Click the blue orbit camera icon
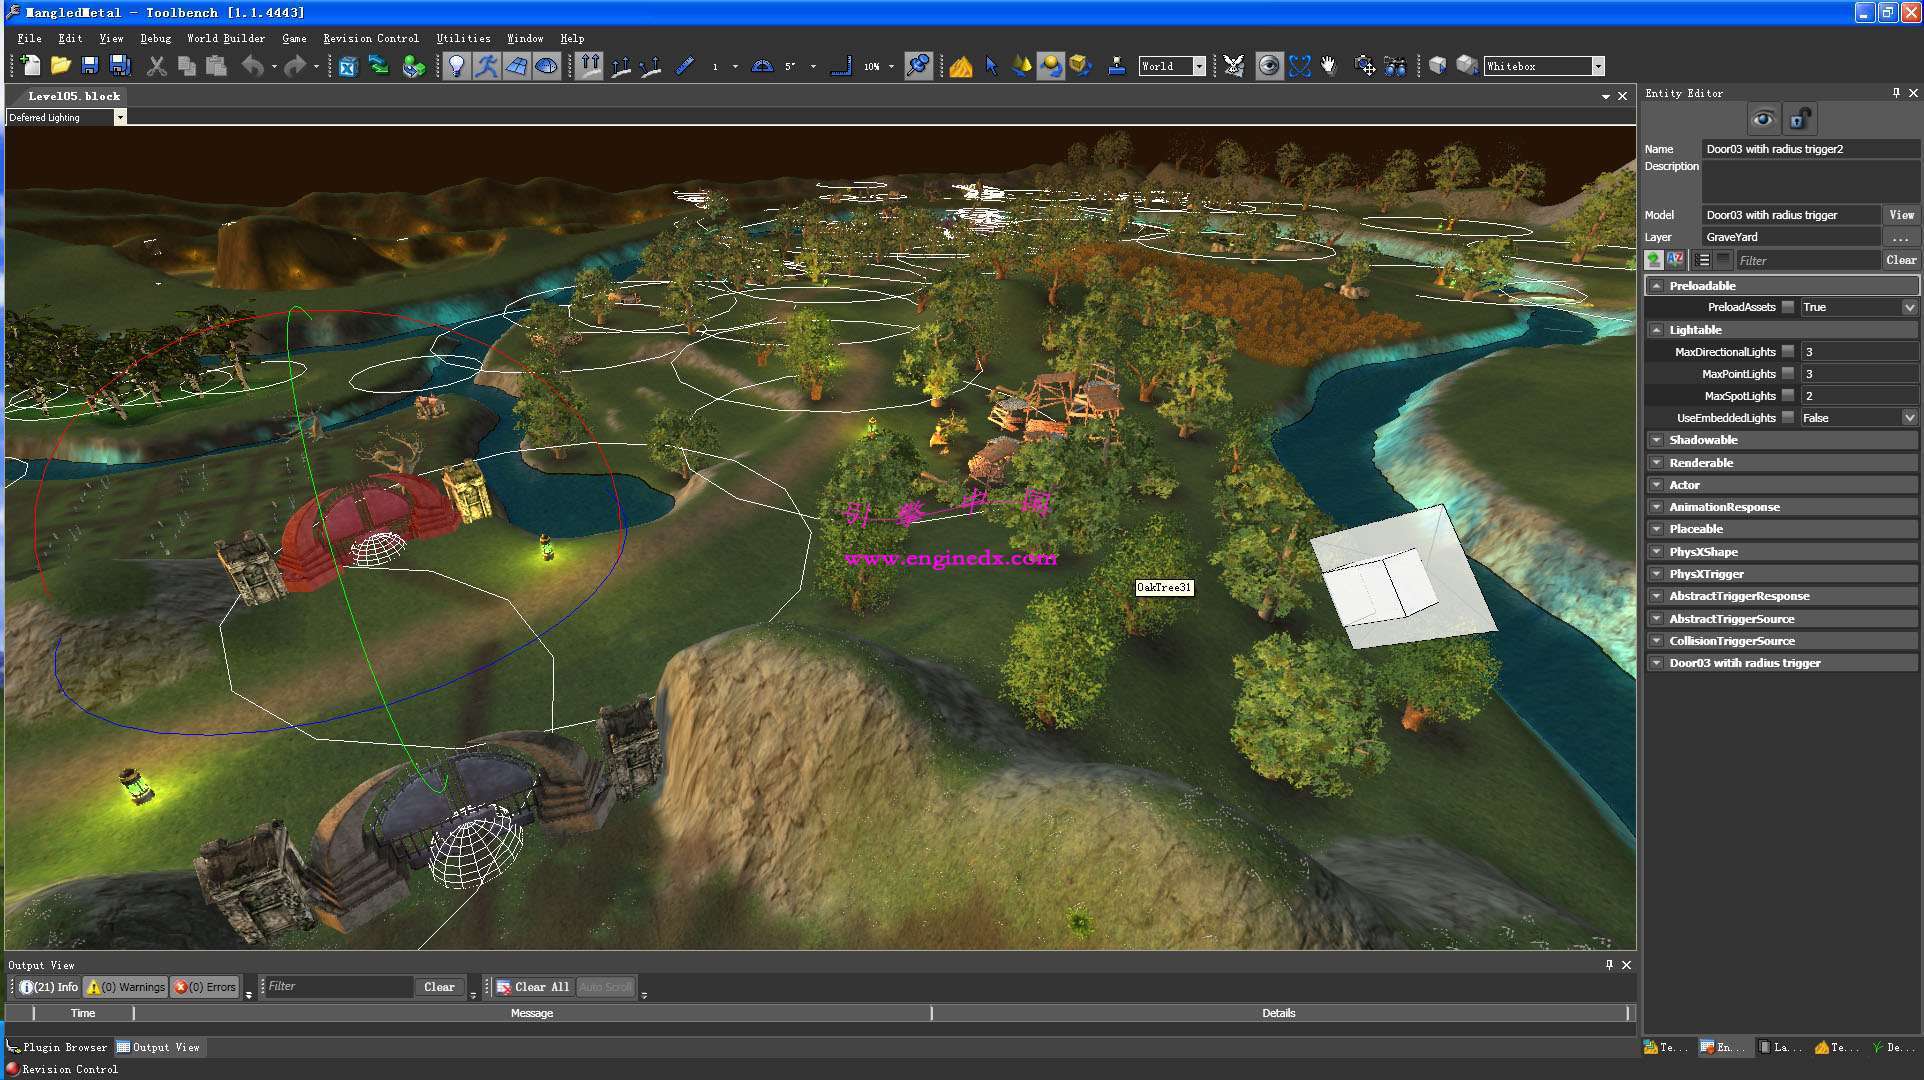 (x=1299, y=66)
